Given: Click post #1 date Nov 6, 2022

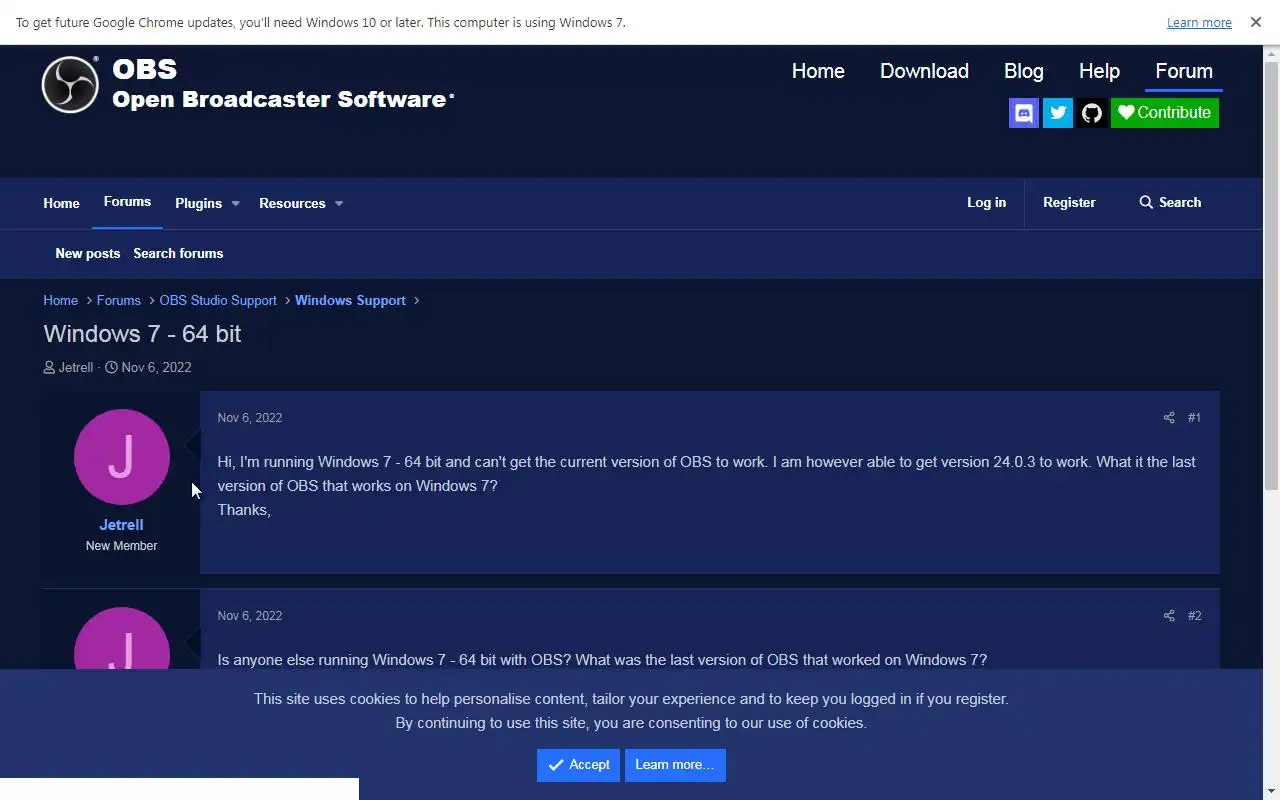Looking at the screenshot, I should pos(250,418).
